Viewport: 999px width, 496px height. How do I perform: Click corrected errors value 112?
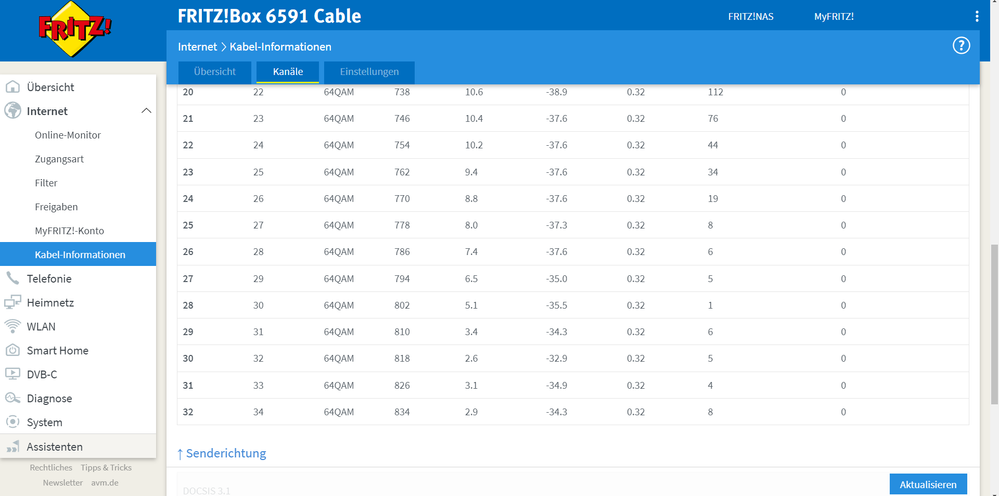coord(715,92)
